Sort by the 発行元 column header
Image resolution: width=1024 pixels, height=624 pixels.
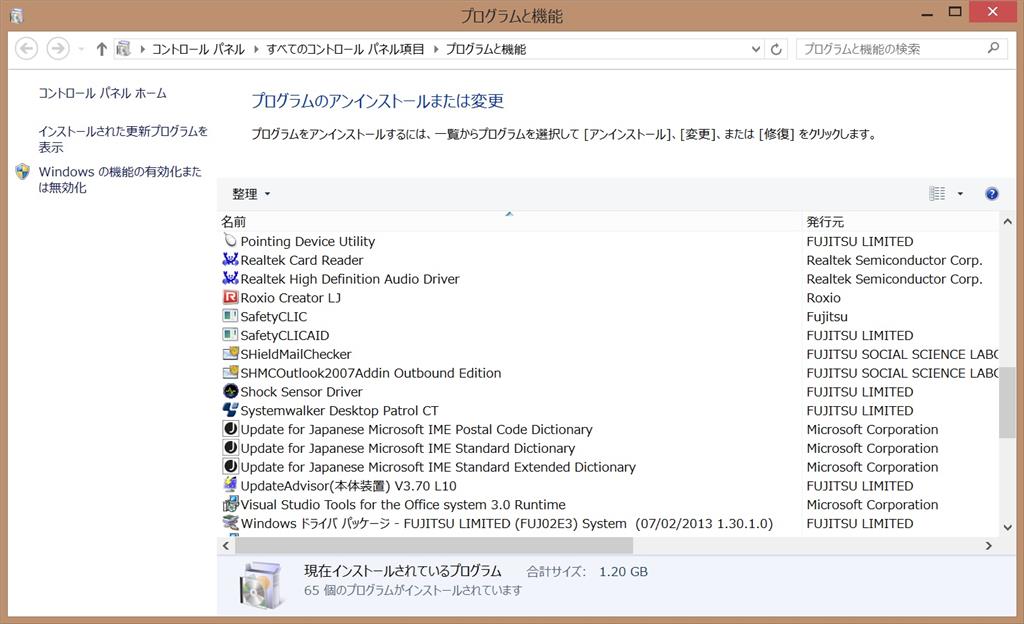pyautogui.click(x=900, y=222)
